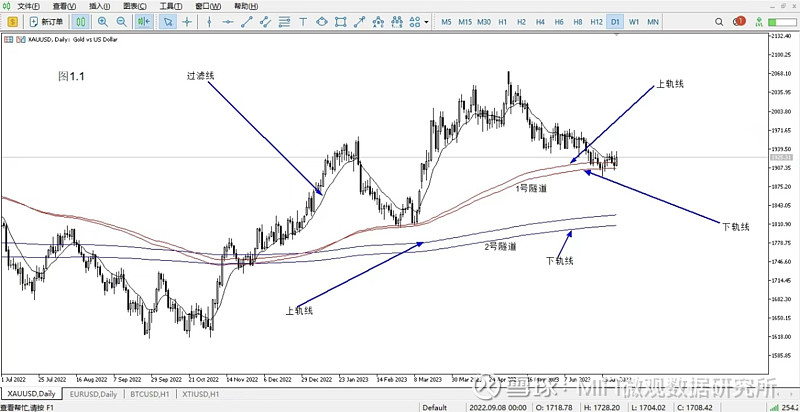The height and width of the screenshot is (412, 800).
Task: Select the text label tool
Action: tap(303, 22)
